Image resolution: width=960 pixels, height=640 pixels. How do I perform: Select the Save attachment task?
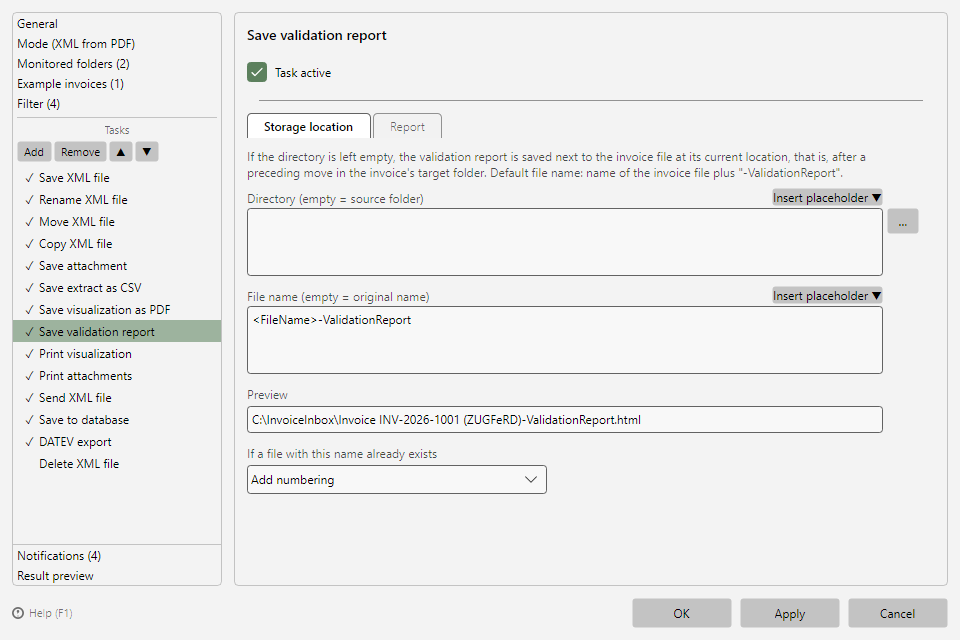116,266
